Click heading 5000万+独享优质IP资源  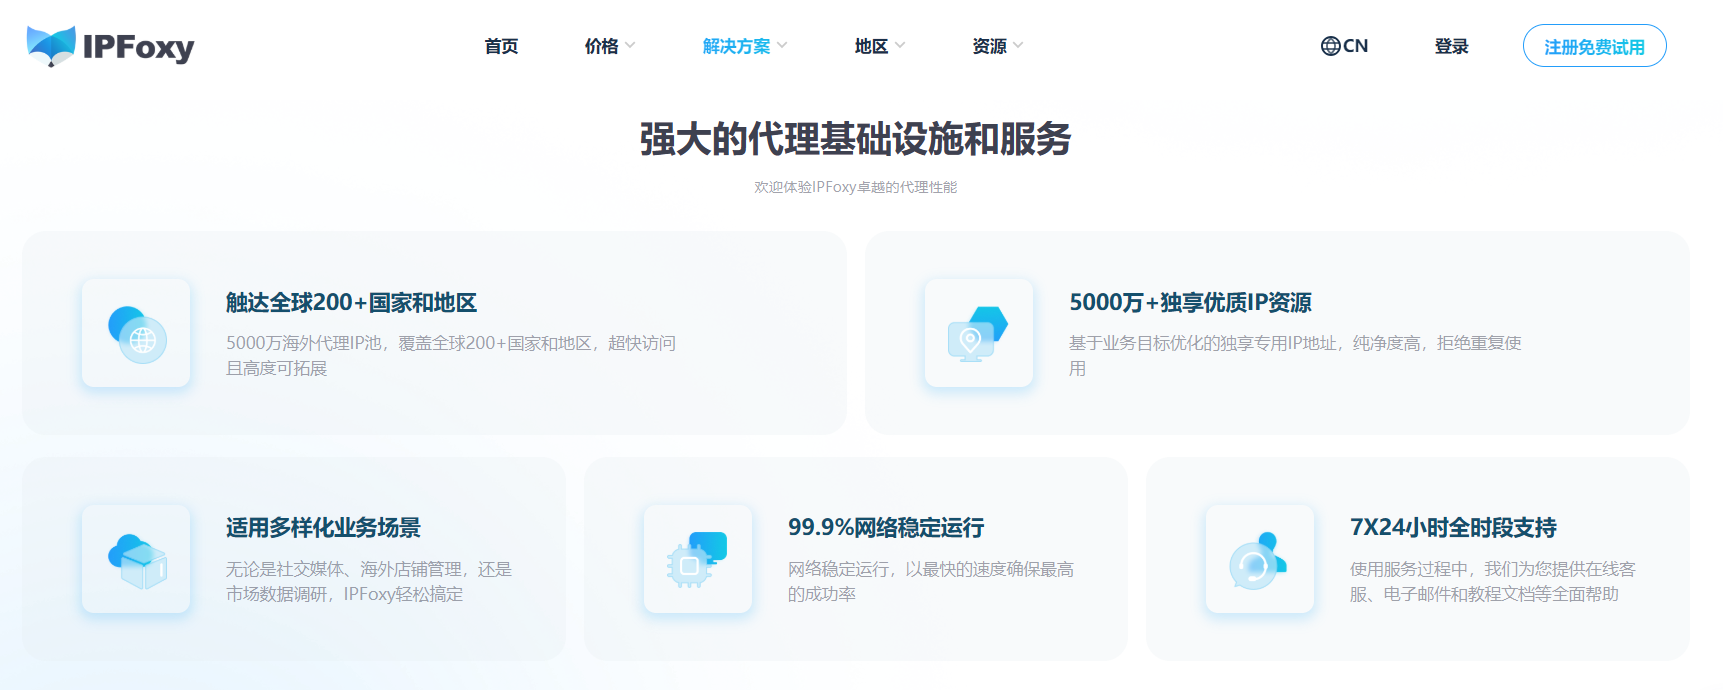1190,303
